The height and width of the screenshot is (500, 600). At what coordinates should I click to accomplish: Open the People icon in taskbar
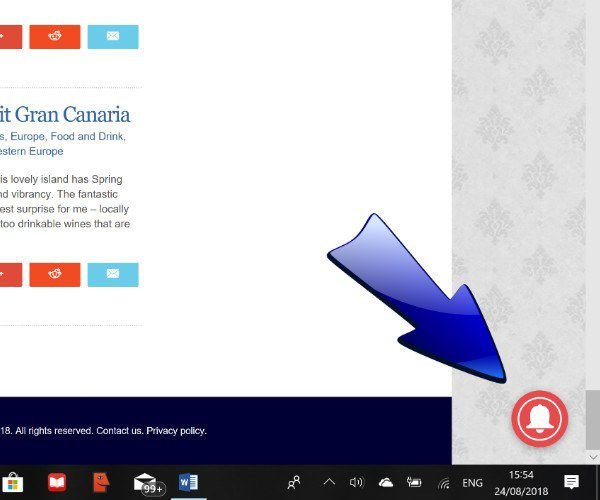(294, 482)
